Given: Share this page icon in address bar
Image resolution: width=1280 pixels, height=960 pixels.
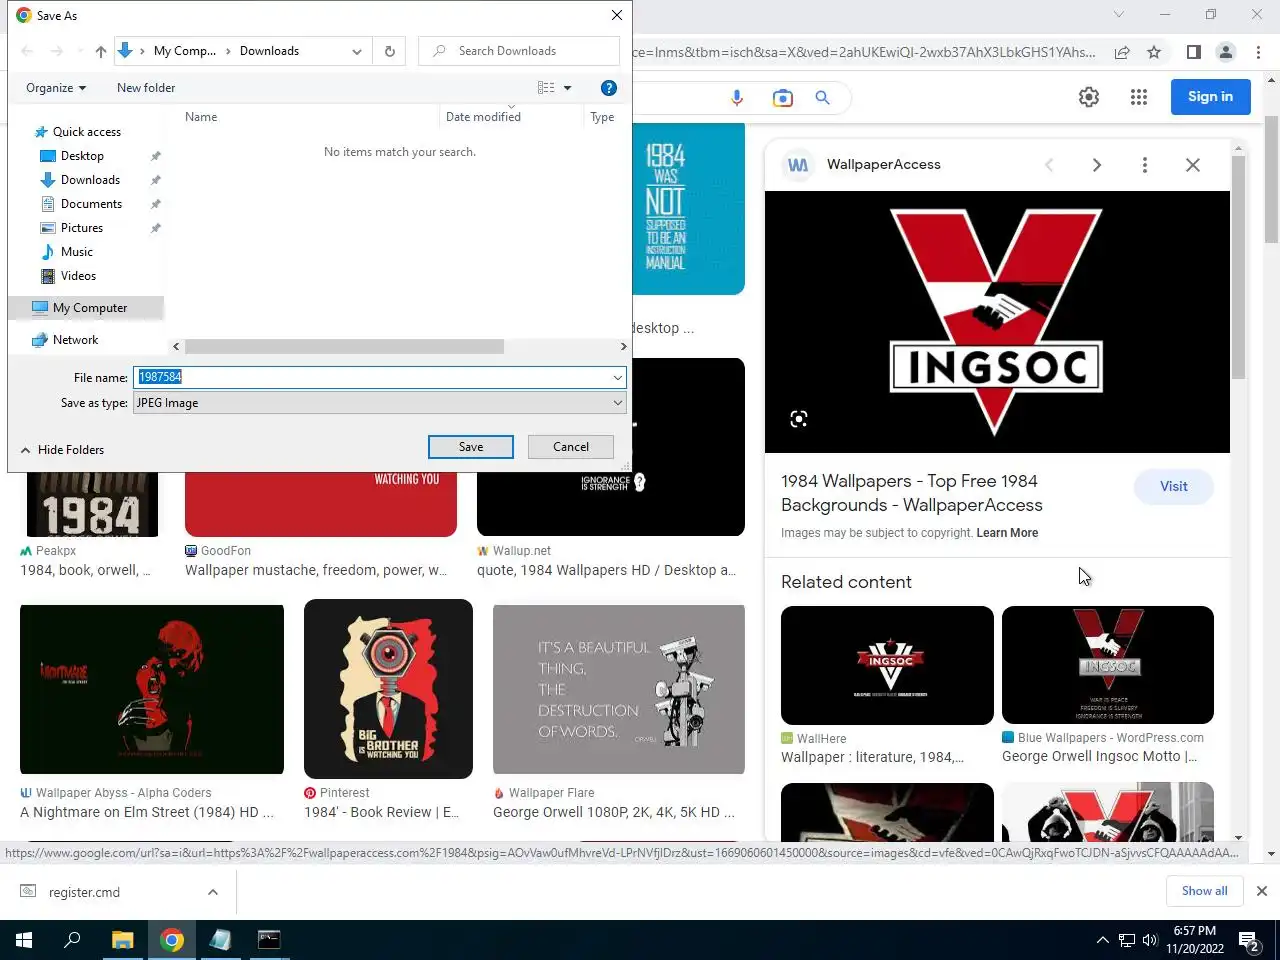Looking at the screenshot, I should [1122, 52].
